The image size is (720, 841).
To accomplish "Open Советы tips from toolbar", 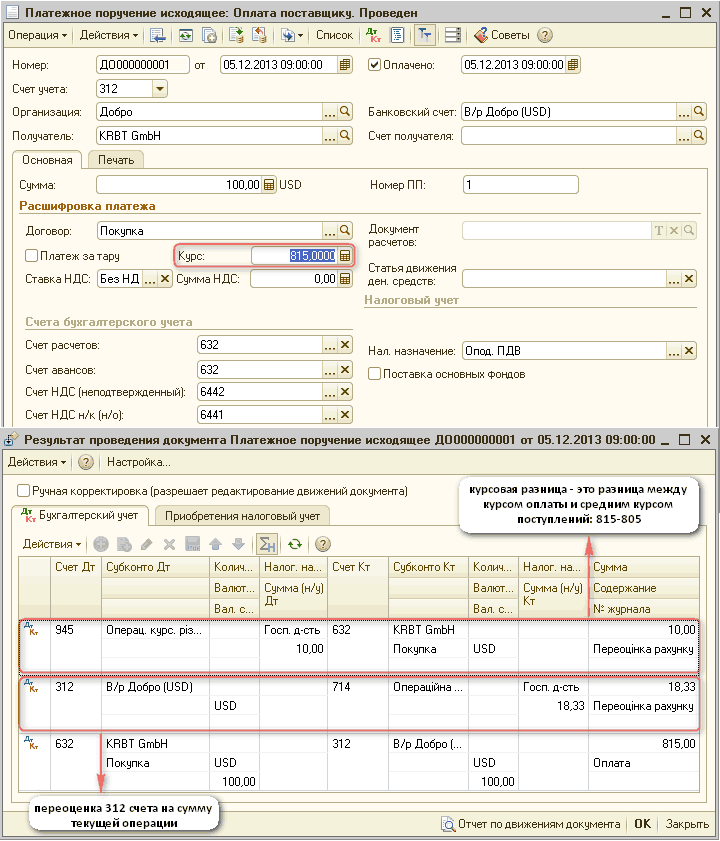I will coord(502,35).
